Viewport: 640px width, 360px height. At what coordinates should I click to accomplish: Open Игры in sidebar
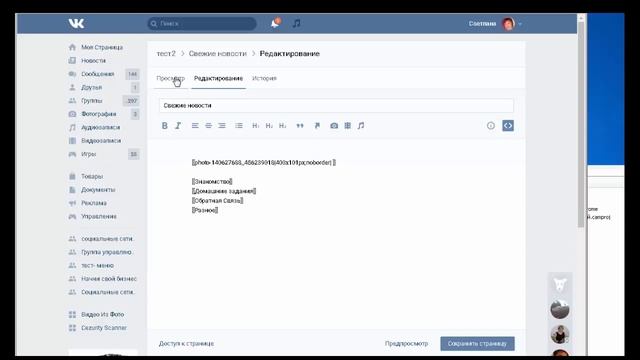pos(89,154)
